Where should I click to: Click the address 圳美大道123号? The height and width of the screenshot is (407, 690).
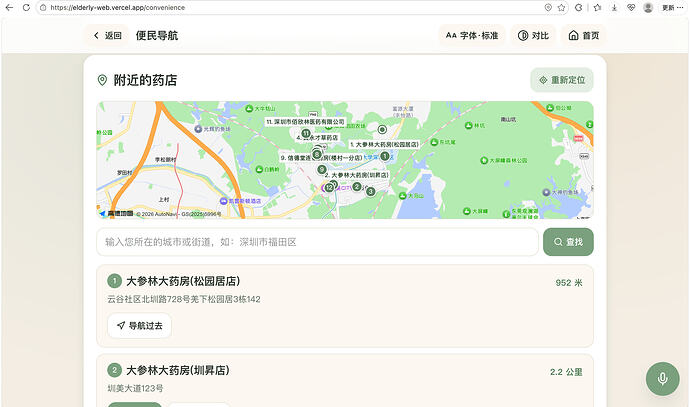(x=136, y=389)
